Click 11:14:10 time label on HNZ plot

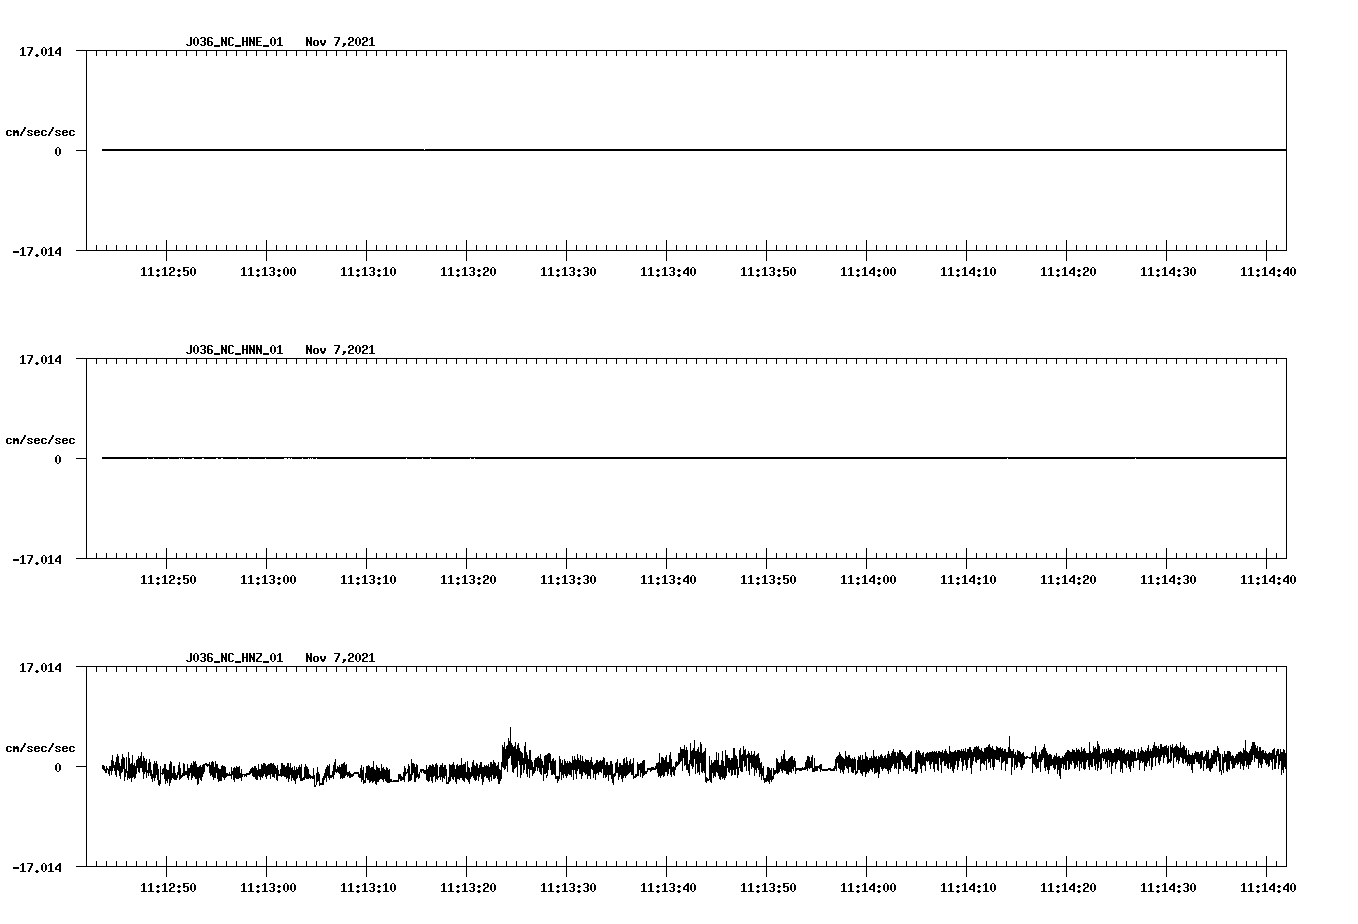968,888
